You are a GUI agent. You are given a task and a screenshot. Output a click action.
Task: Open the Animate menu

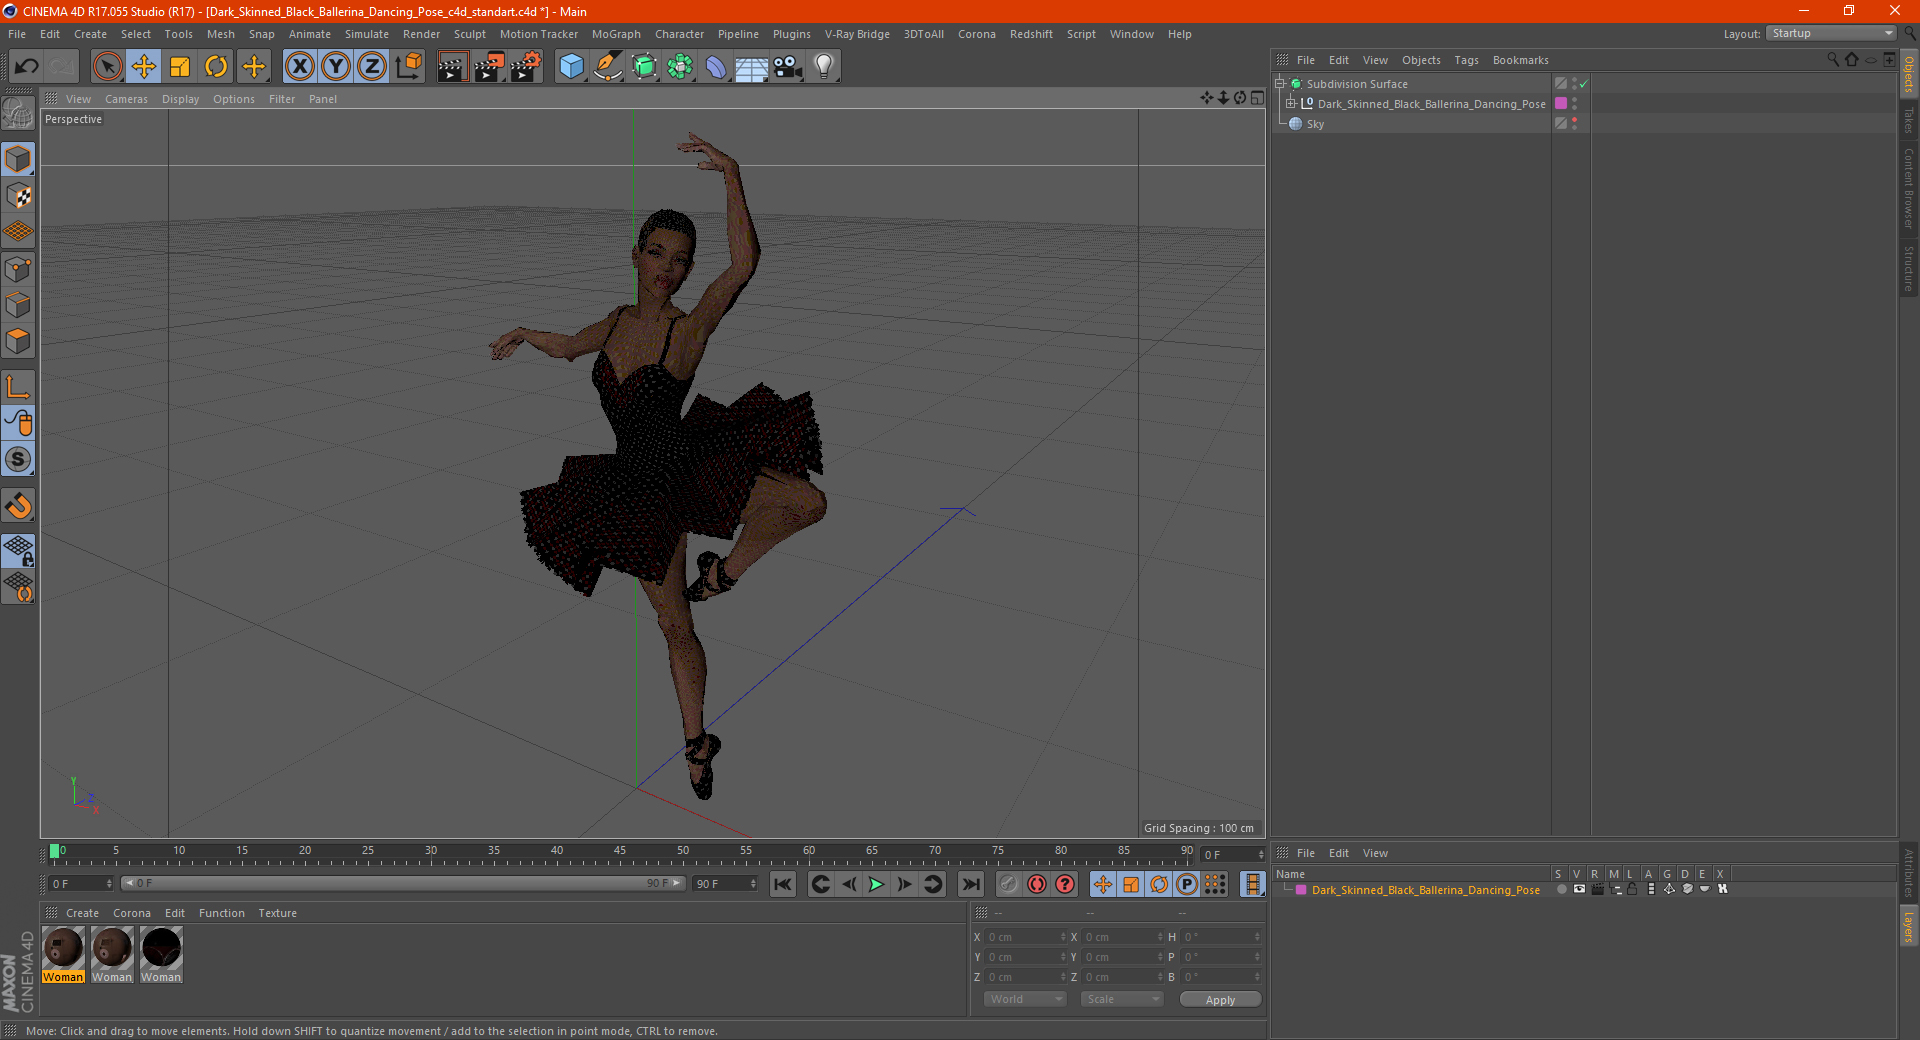tap(309, 34)
